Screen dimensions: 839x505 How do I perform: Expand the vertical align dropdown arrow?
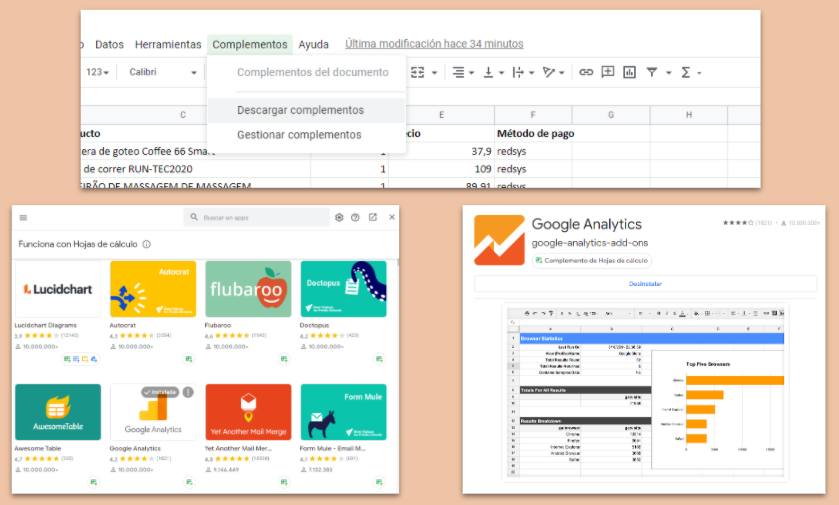(501, 73)
